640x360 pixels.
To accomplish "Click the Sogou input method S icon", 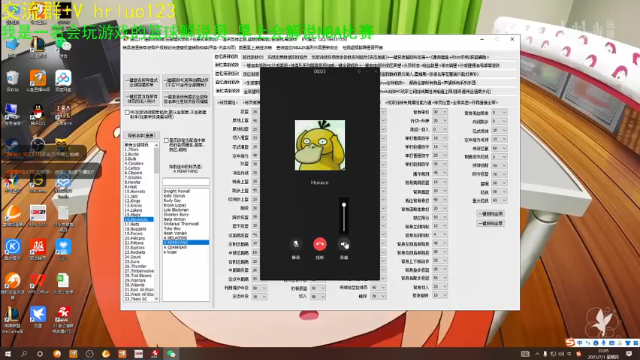I will coord(569,342).
